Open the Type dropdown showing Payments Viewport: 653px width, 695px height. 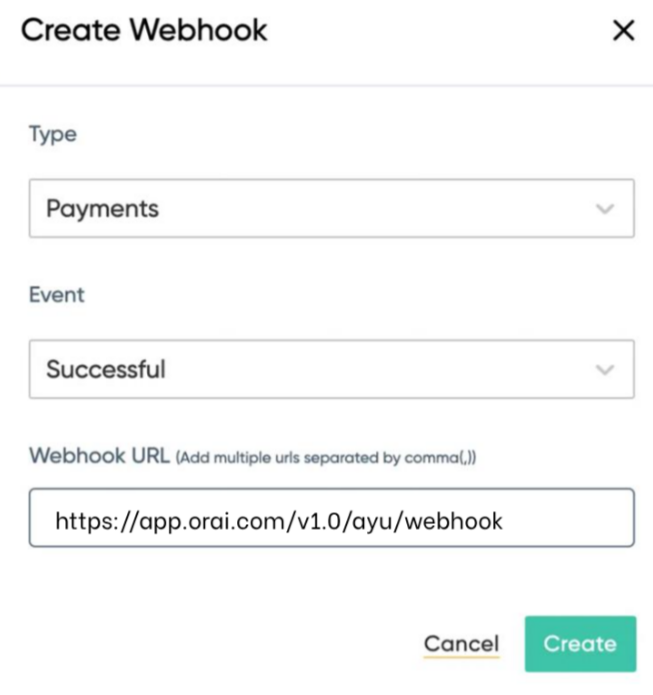[331, 209]
